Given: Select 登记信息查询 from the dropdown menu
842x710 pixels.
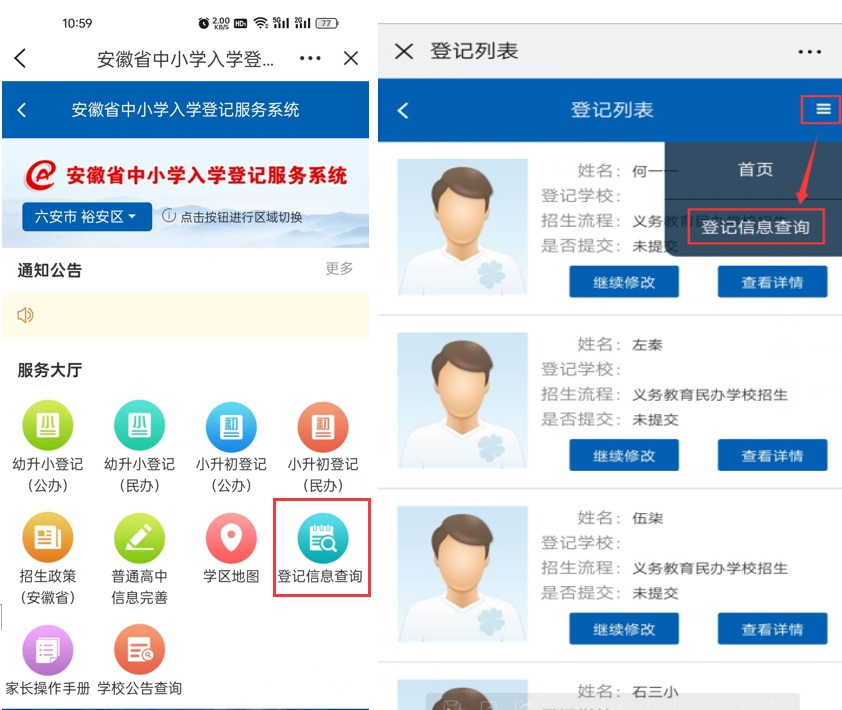Looking at the screenshot, I should 755,227.
